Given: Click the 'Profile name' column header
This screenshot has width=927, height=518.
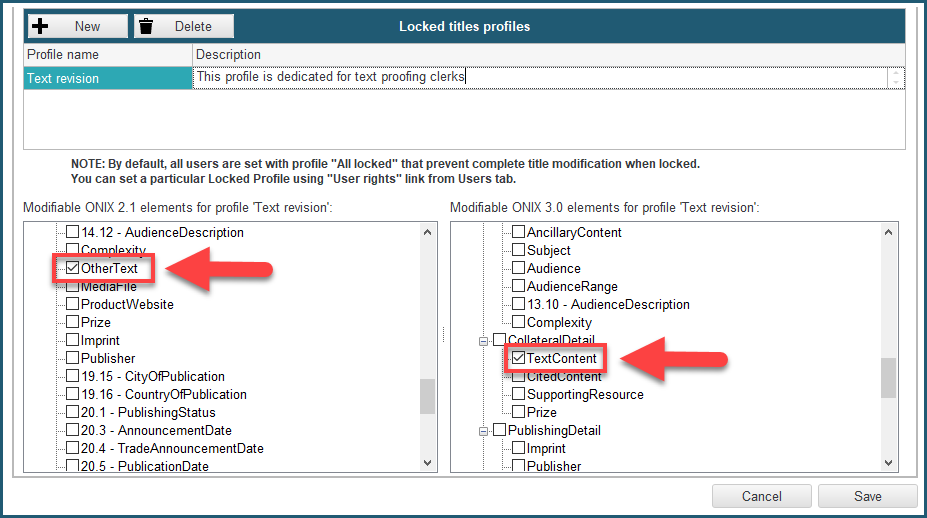Looking at the screenshot, I should 108,54.
